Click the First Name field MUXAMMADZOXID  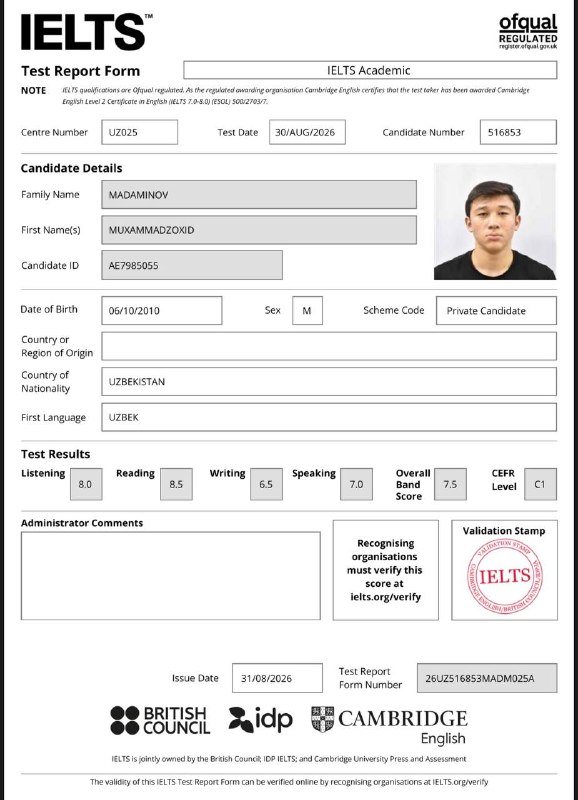[x=259, y=230]
